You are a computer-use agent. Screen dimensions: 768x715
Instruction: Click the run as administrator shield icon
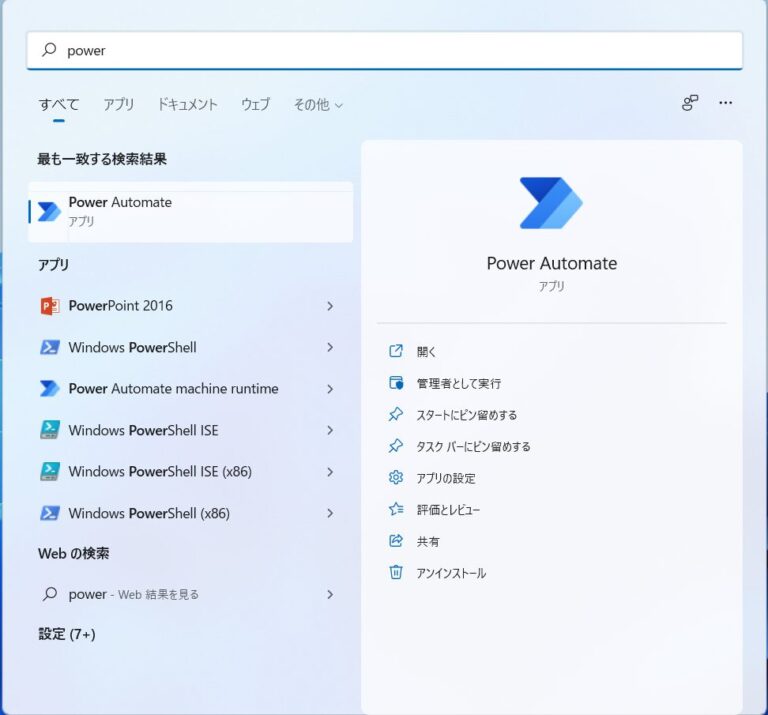point(396,383)
